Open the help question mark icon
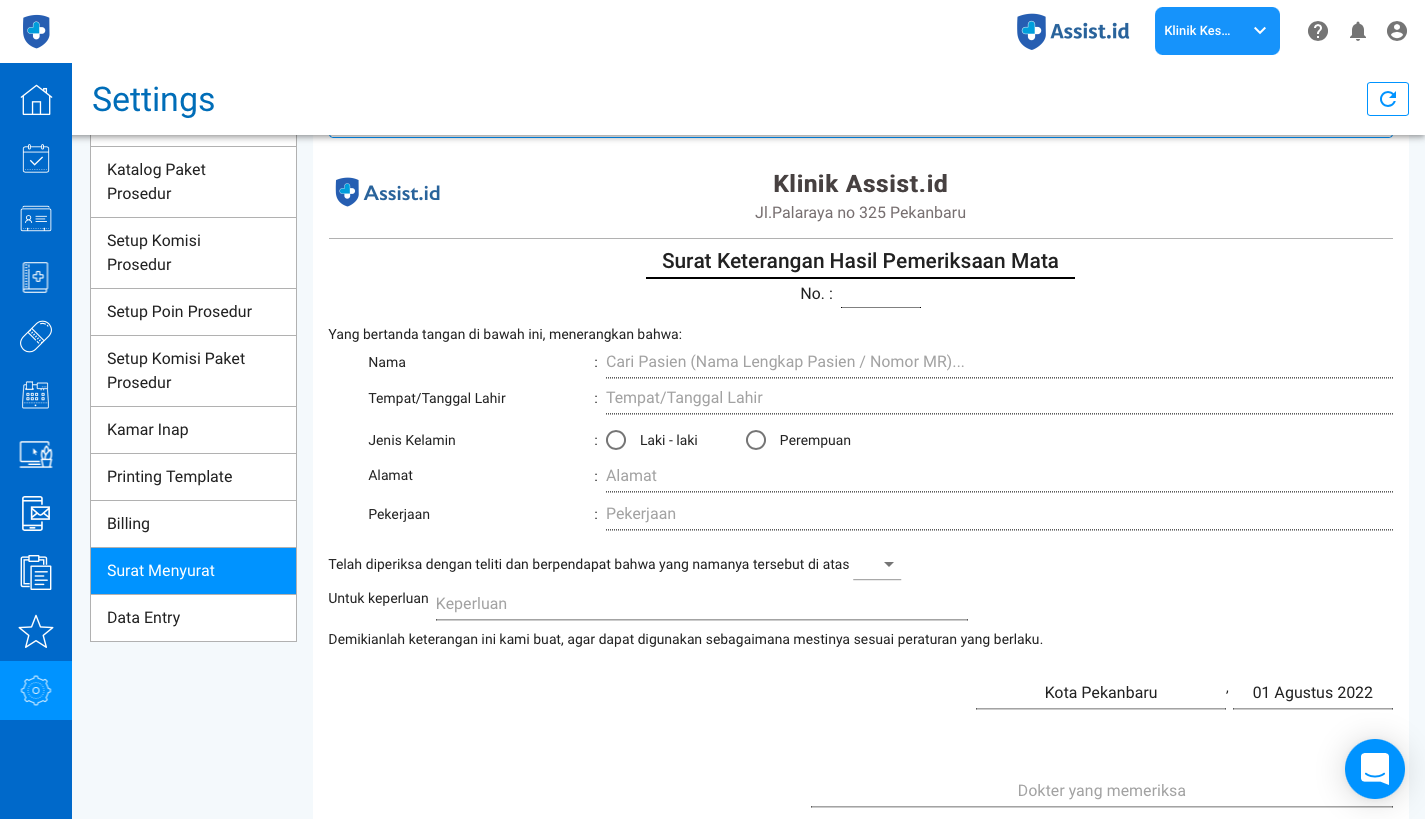1425x819 pixels. click(x=1318, y=31)
